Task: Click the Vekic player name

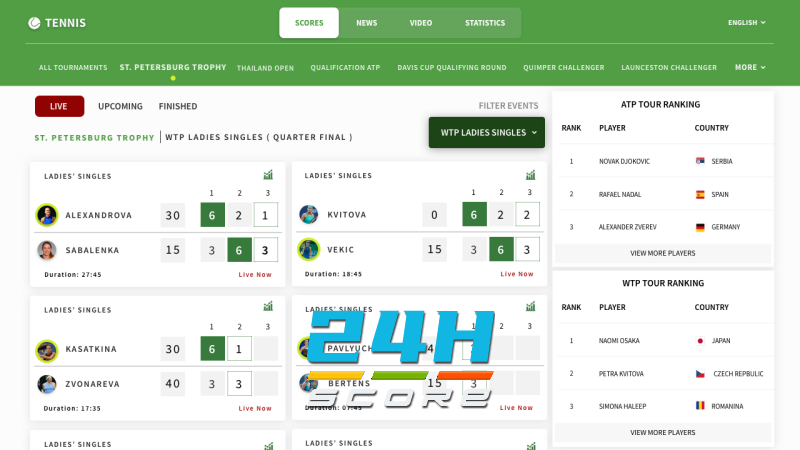Action: point(341,249)
